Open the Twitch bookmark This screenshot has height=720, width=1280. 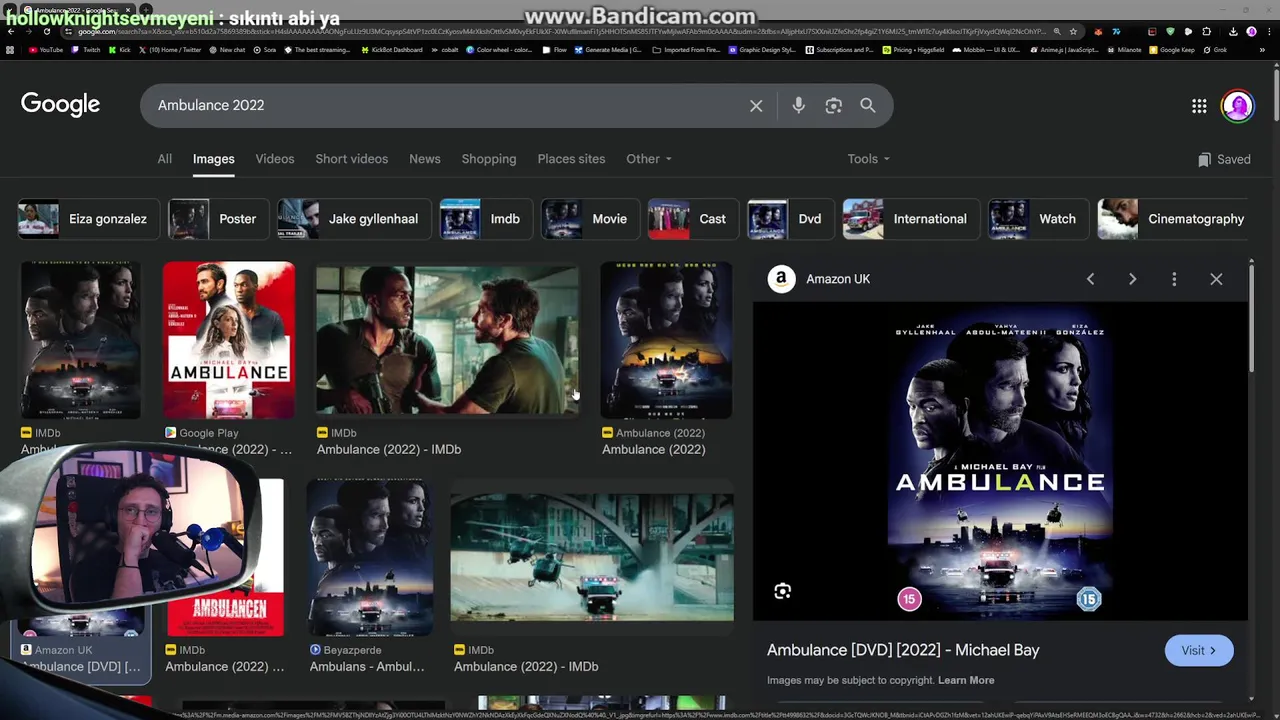coord(86,50)
